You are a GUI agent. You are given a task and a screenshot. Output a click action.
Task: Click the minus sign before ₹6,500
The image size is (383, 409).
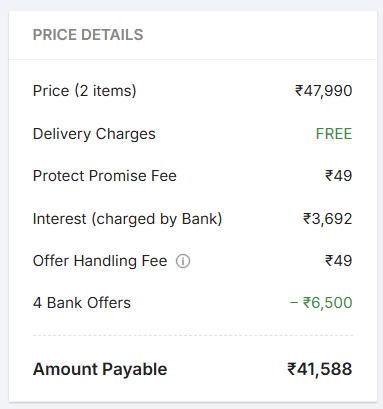click(x=294, y=303)
